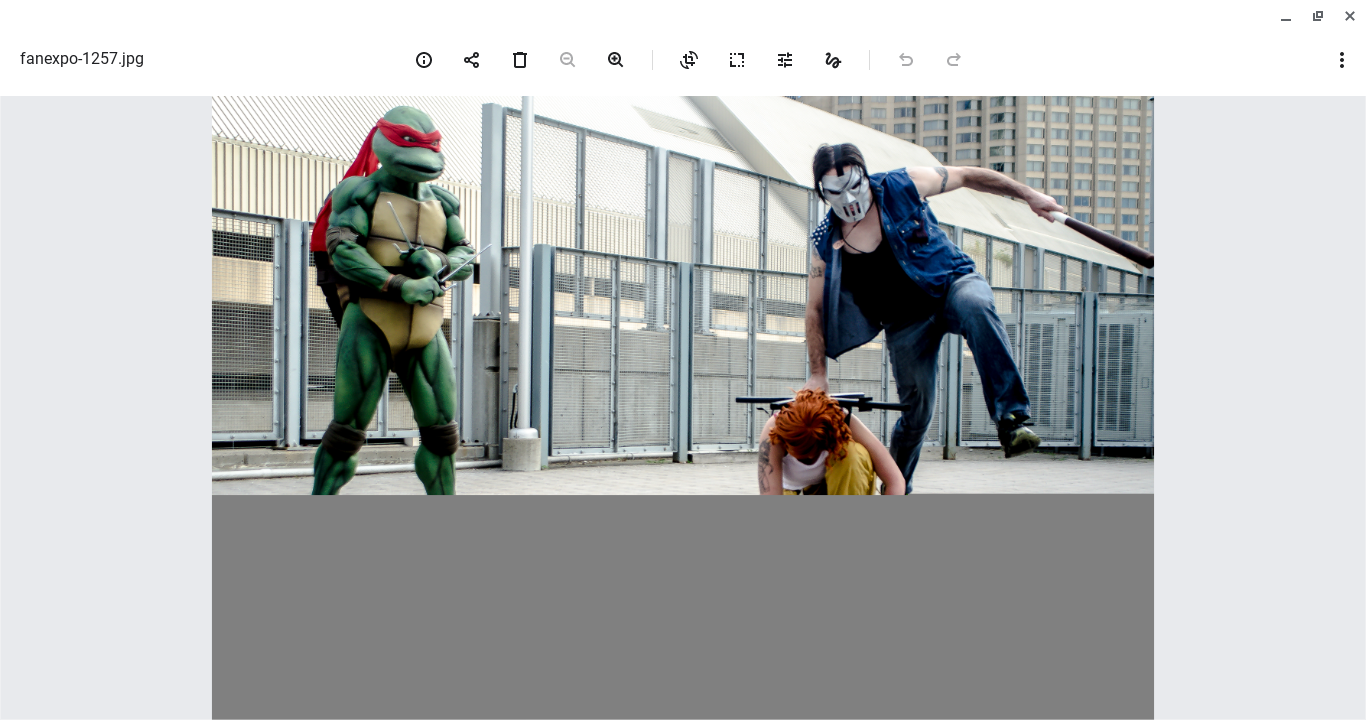Viewport: 1366px width, 720px height.
Task: Select the zoom out icon
Action: point(568,60)
